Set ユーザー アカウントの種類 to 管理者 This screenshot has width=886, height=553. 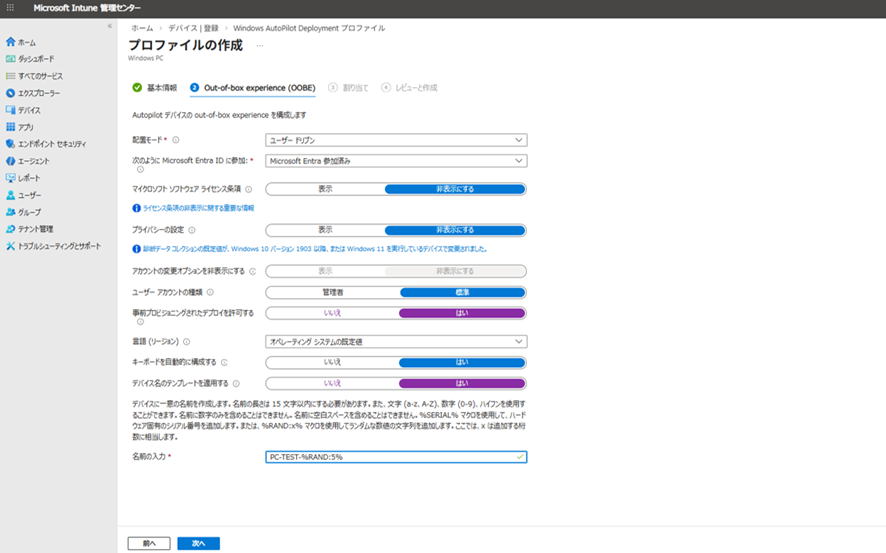(x=332, y=293)
